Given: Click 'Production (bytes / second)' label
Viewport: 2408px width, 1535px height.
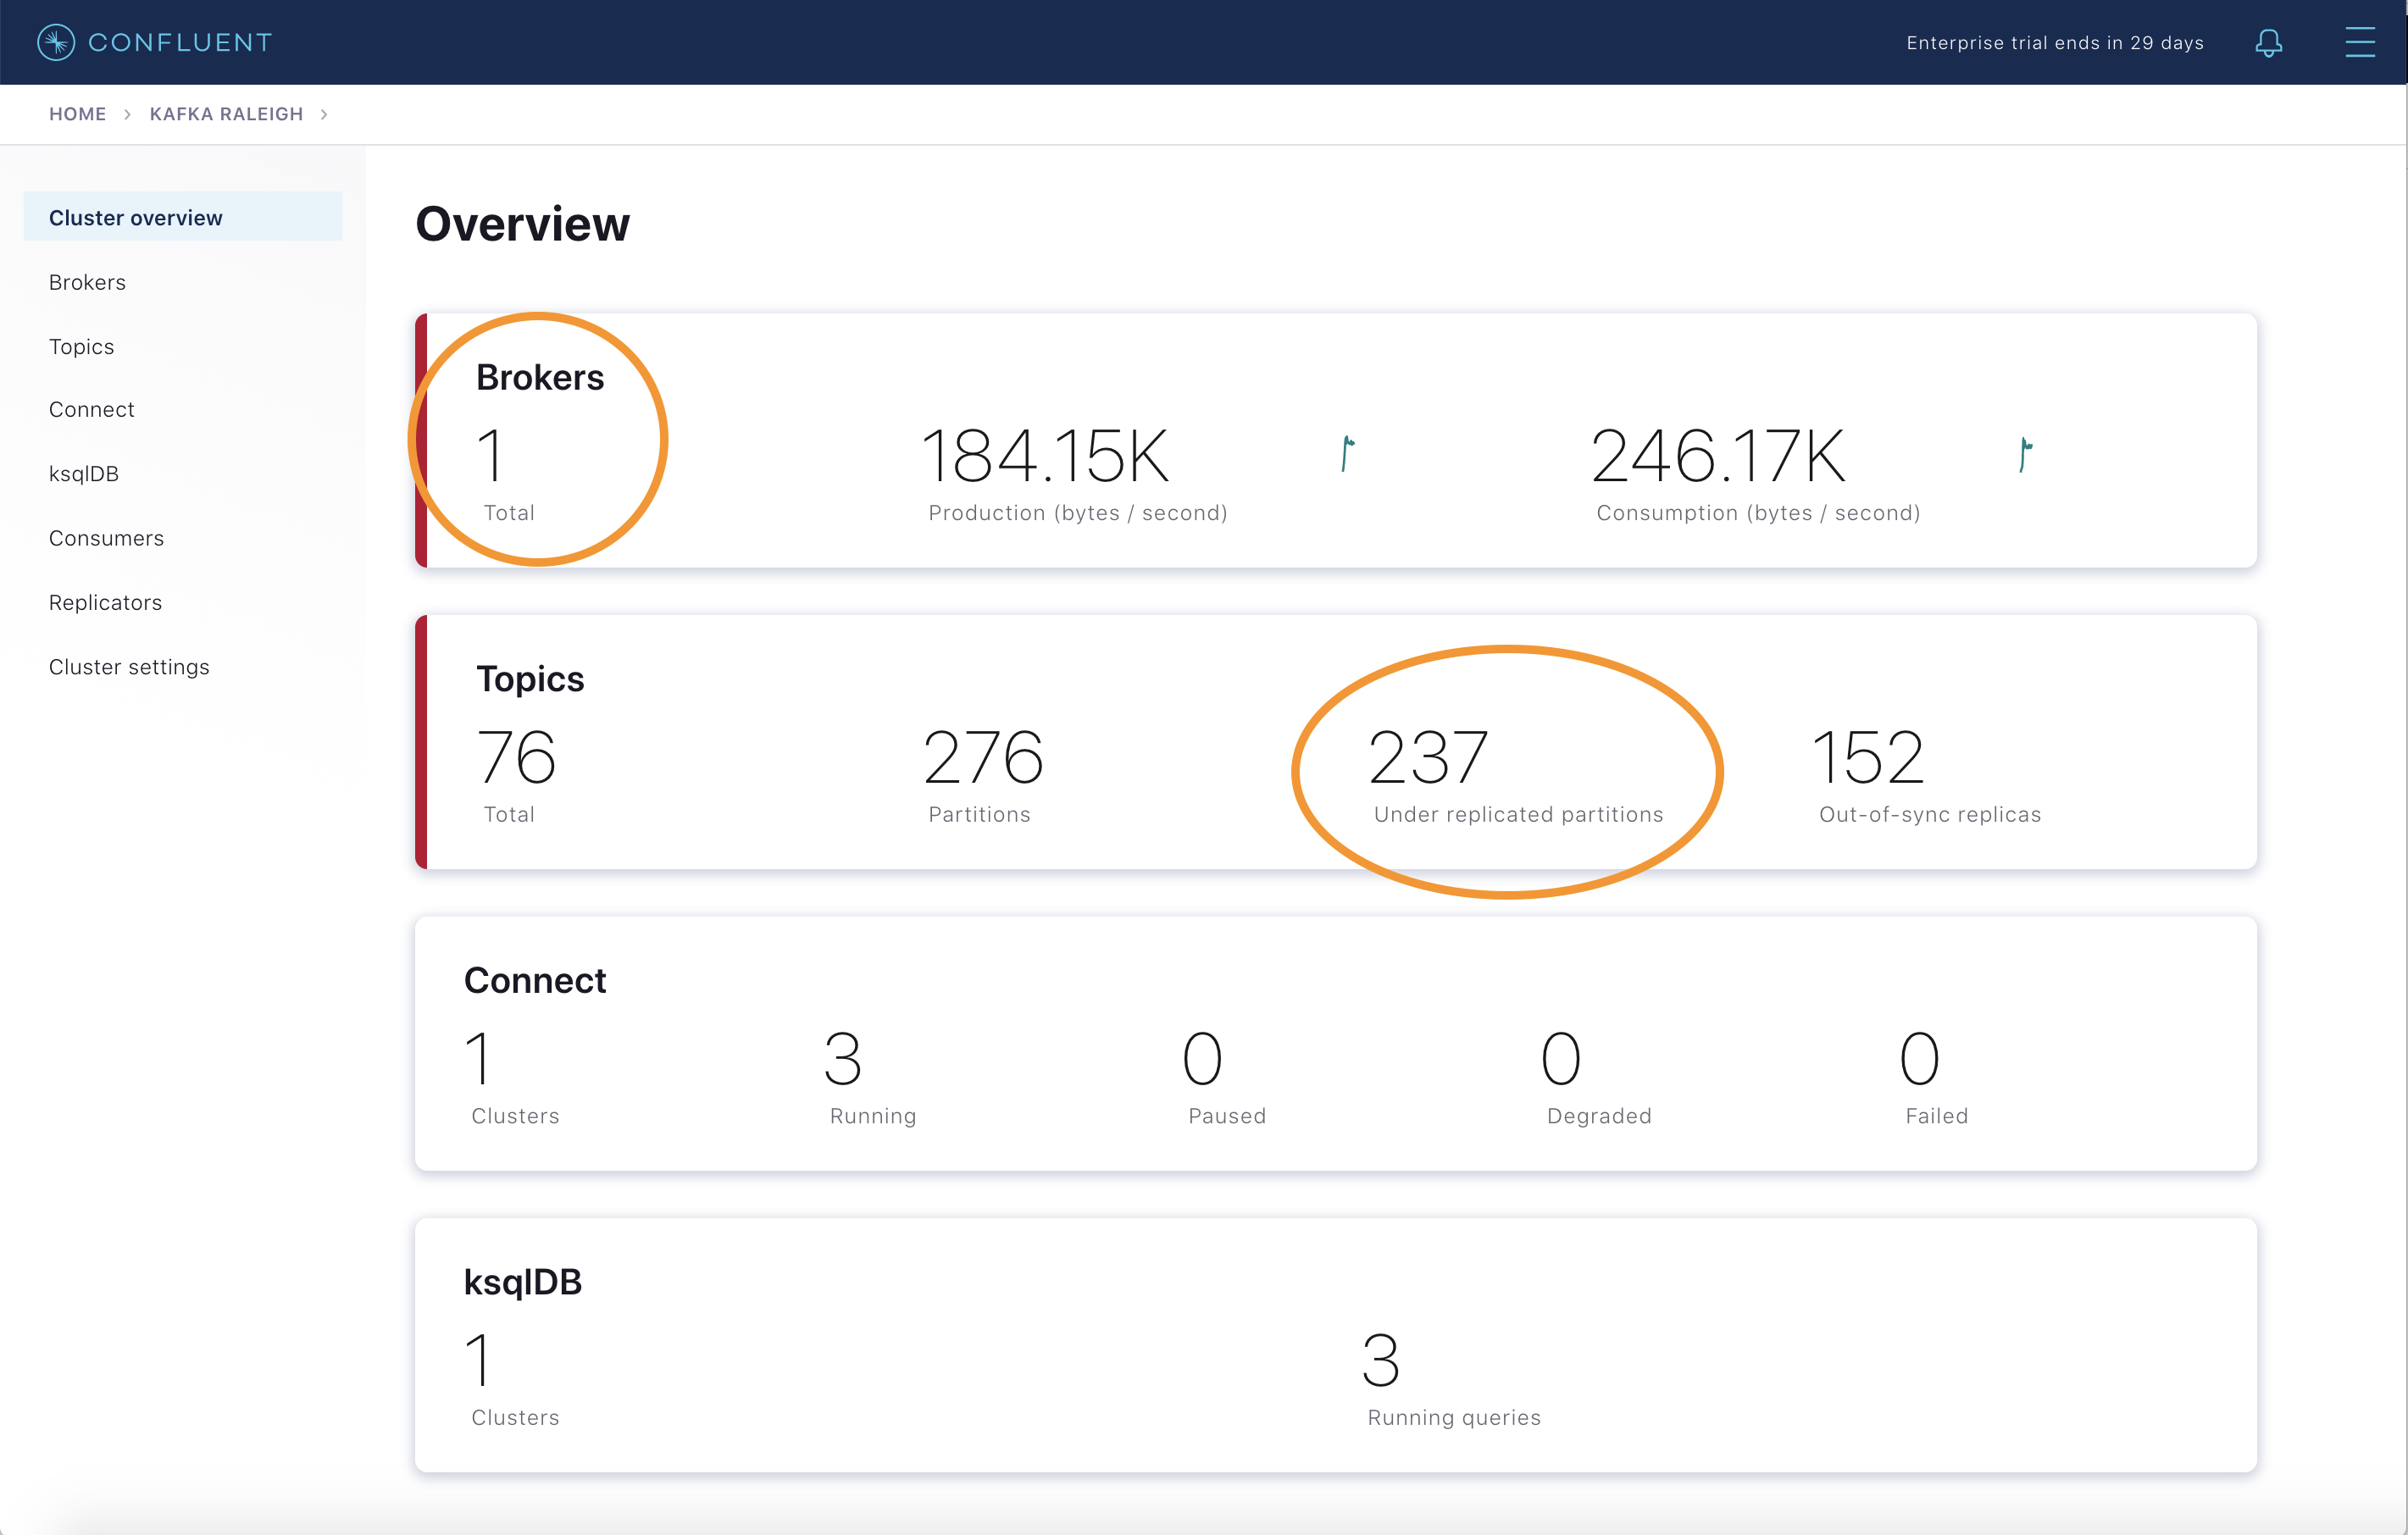Looking at the screenshot, I should [1078, 513].
